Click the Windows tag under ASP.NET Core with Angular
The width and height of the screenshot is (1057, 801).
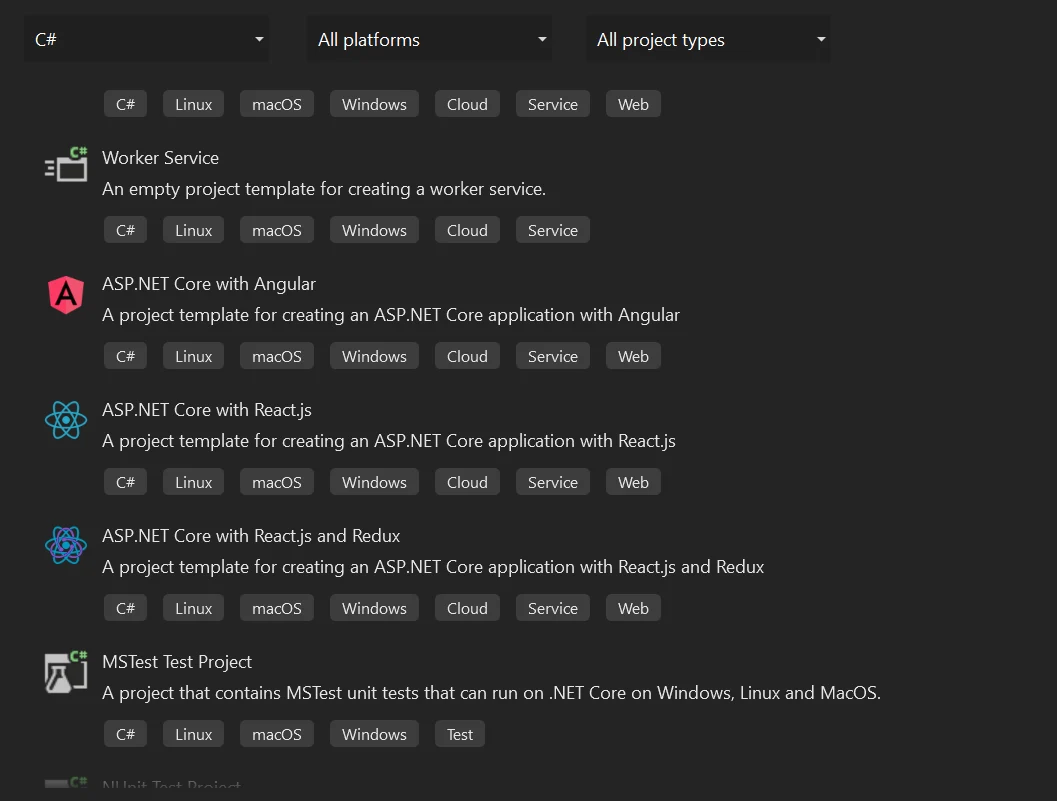[x=374, y=356]
